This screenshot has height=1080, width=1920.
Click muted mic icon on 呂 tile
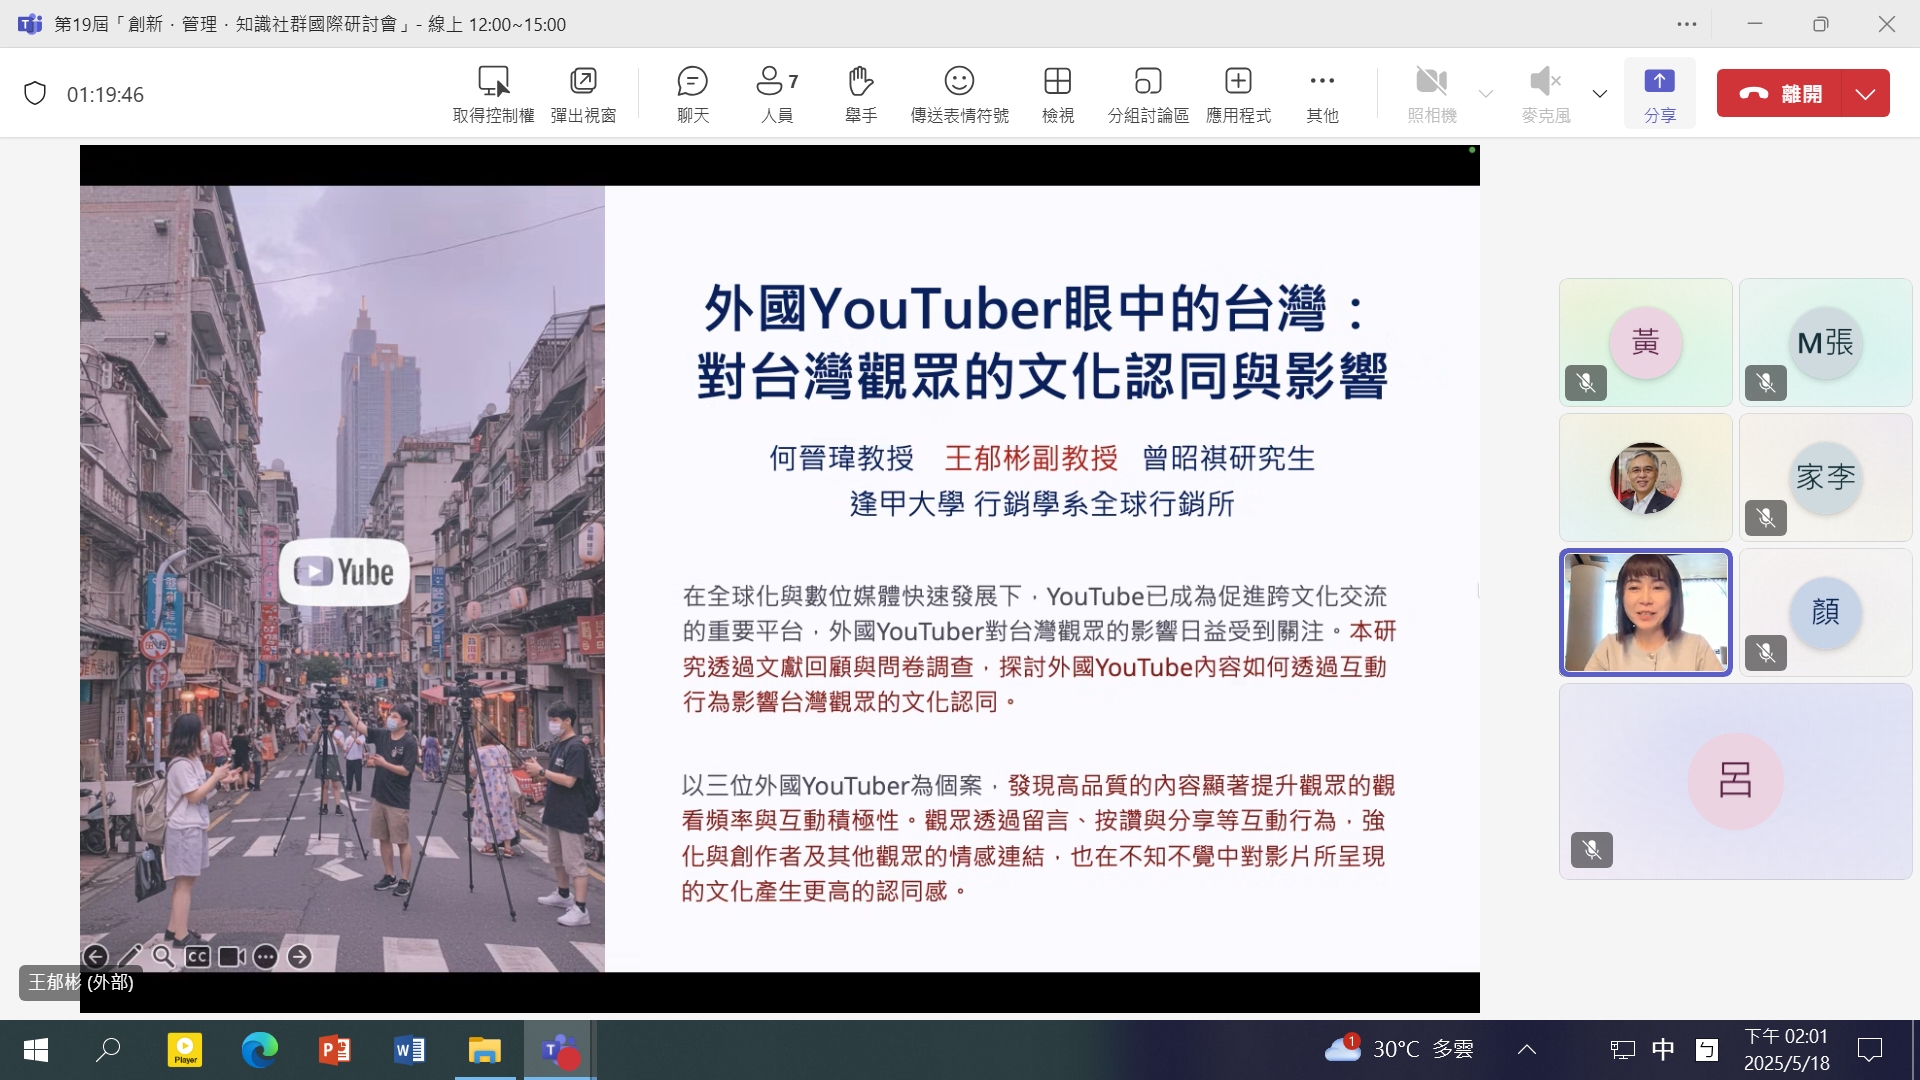pyautogui.click(x=1592, y=850)
